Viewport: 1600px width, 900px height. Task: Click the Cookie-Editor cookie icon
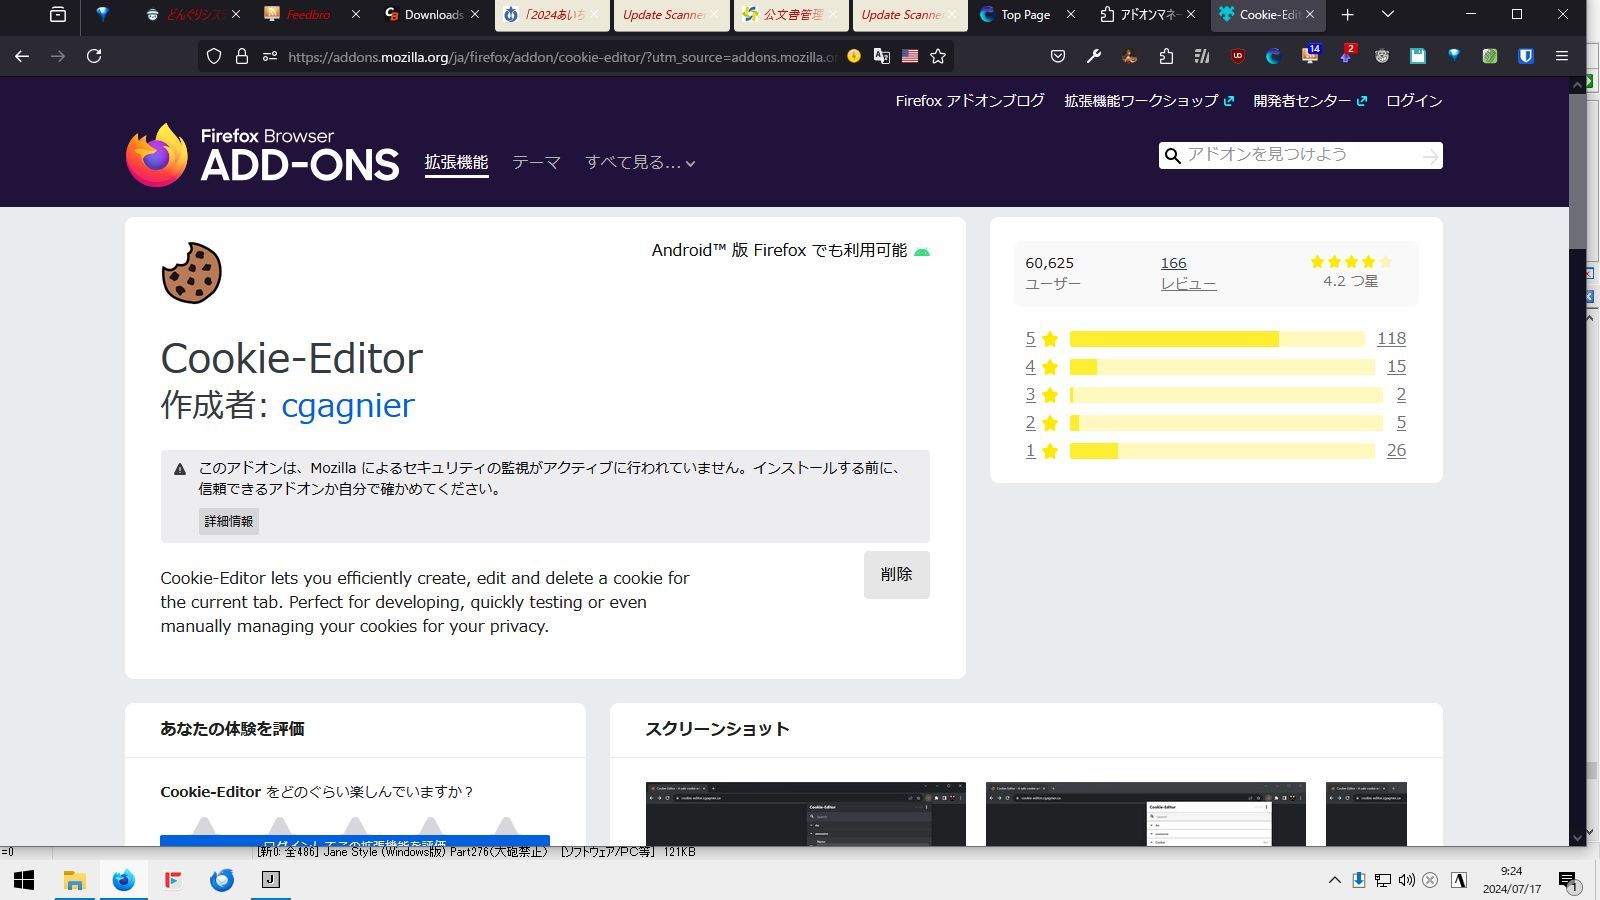tap(191, 273)
